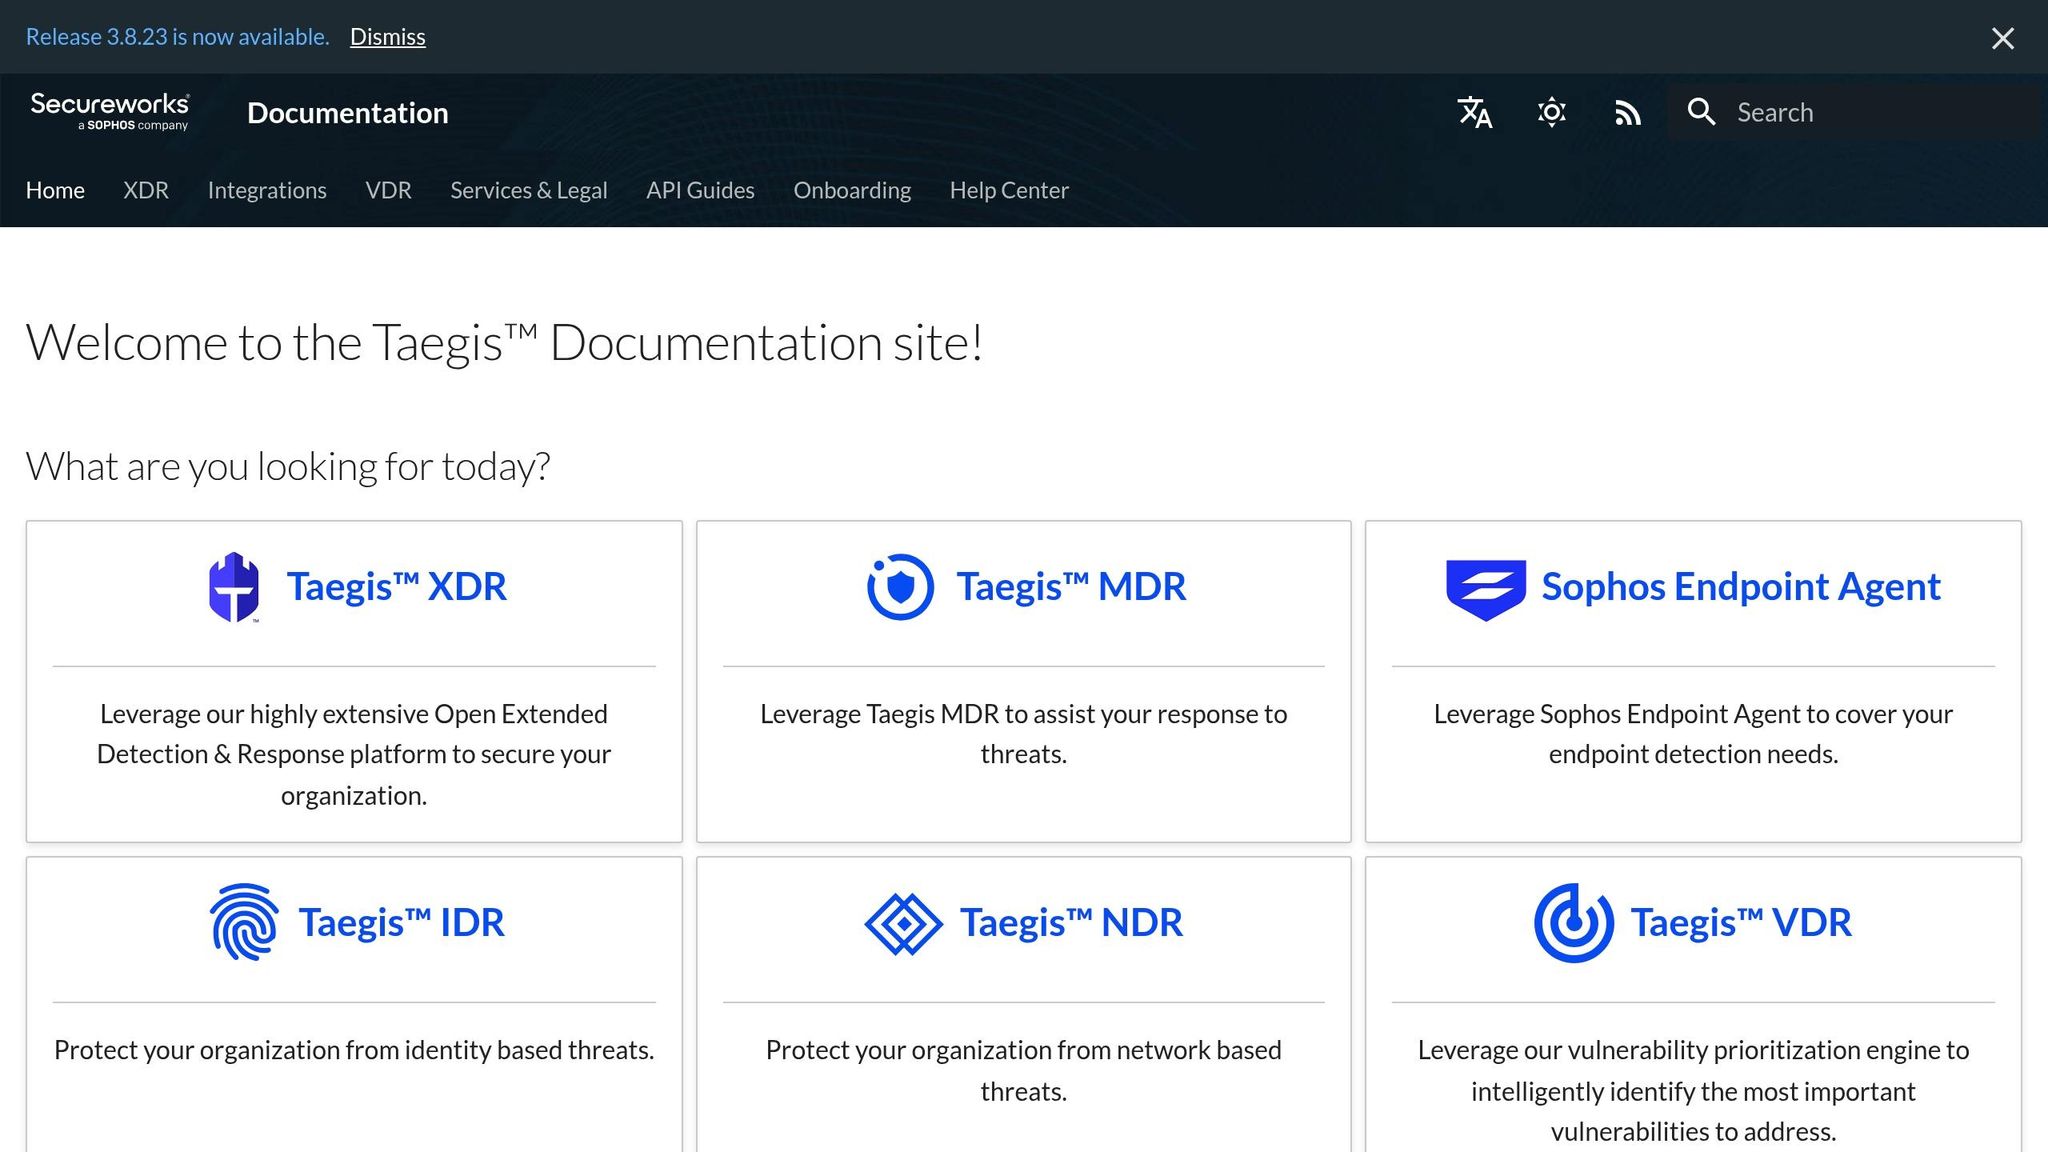The image size is (2048, 1152).
Task: Open the API Guides tab
Action: click(x=700, y=190)
